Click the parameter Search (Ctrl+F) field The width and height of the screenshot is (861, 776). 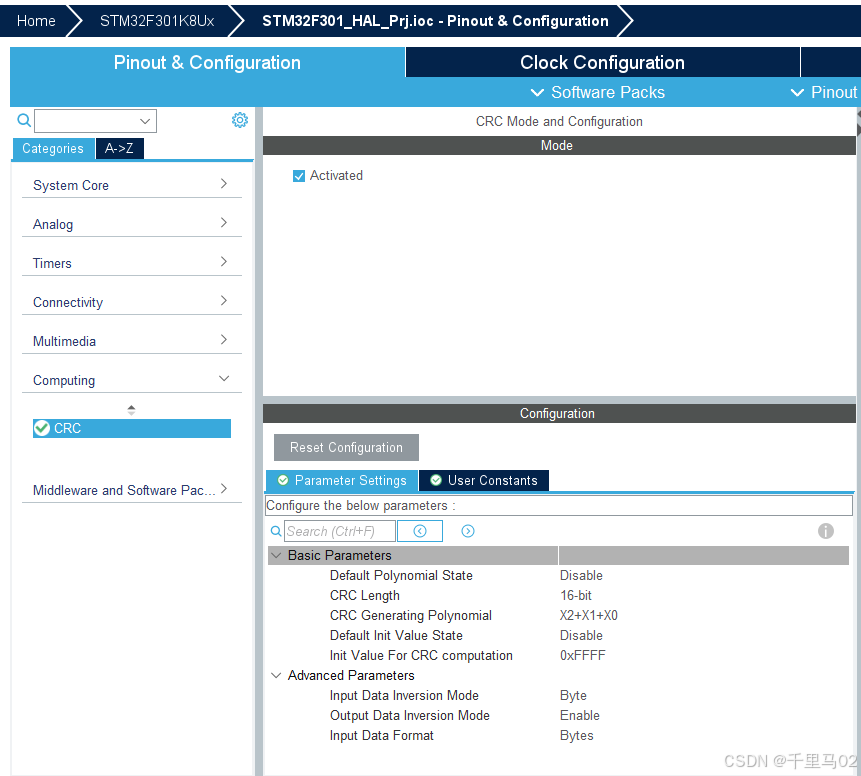(339, 531)
